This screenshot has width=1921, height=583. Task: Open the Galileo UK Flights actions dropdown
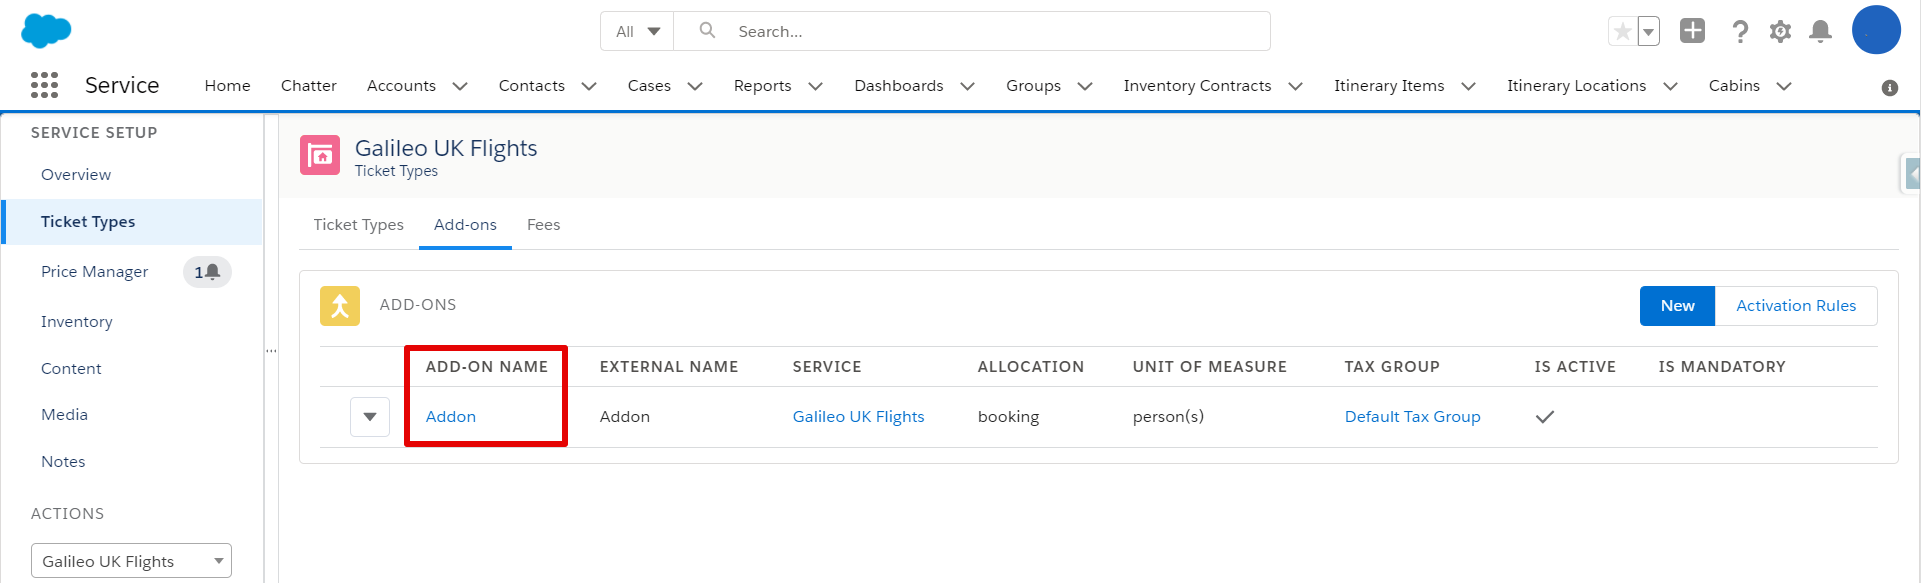(131, 561)
